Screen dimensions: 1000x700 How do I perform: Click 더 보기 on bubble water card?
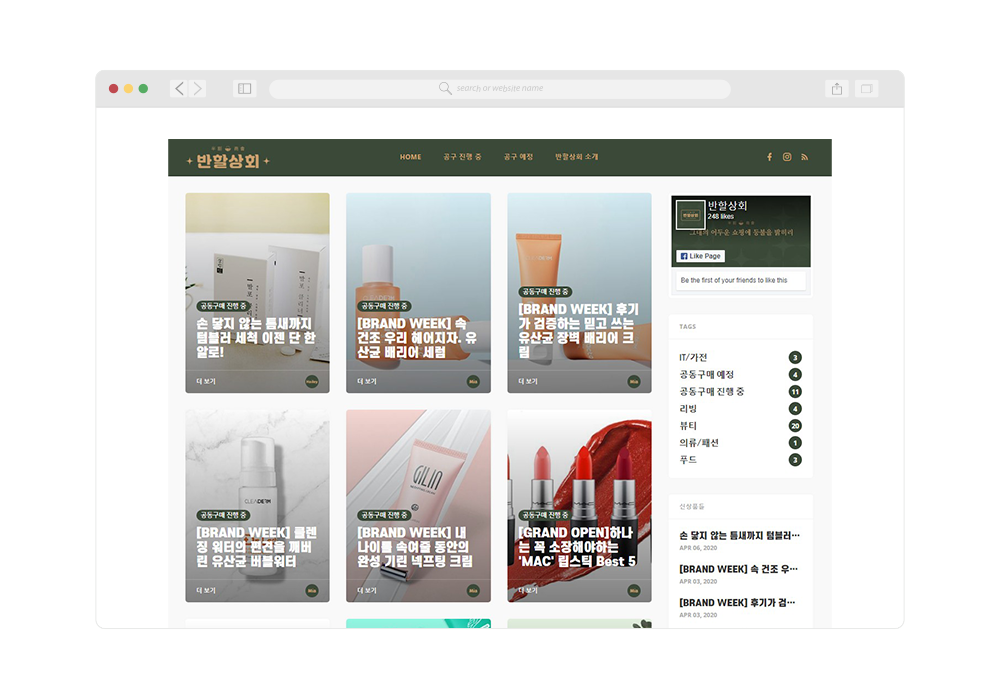(x=206, y=590)
